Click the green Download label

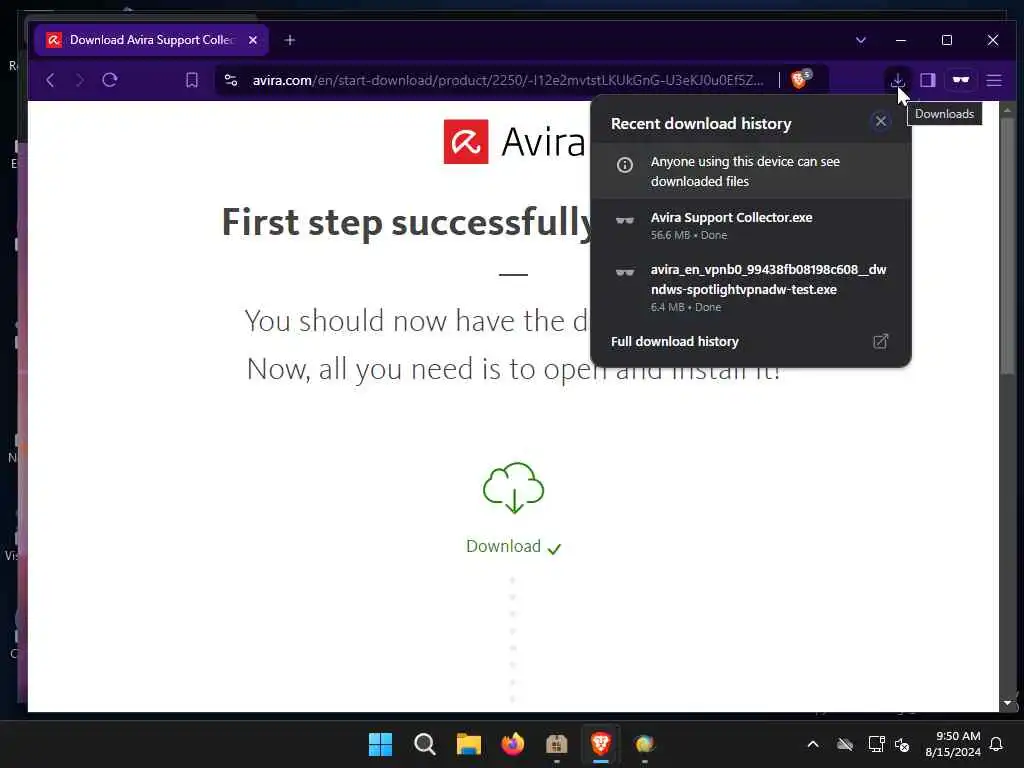[504, 546]
